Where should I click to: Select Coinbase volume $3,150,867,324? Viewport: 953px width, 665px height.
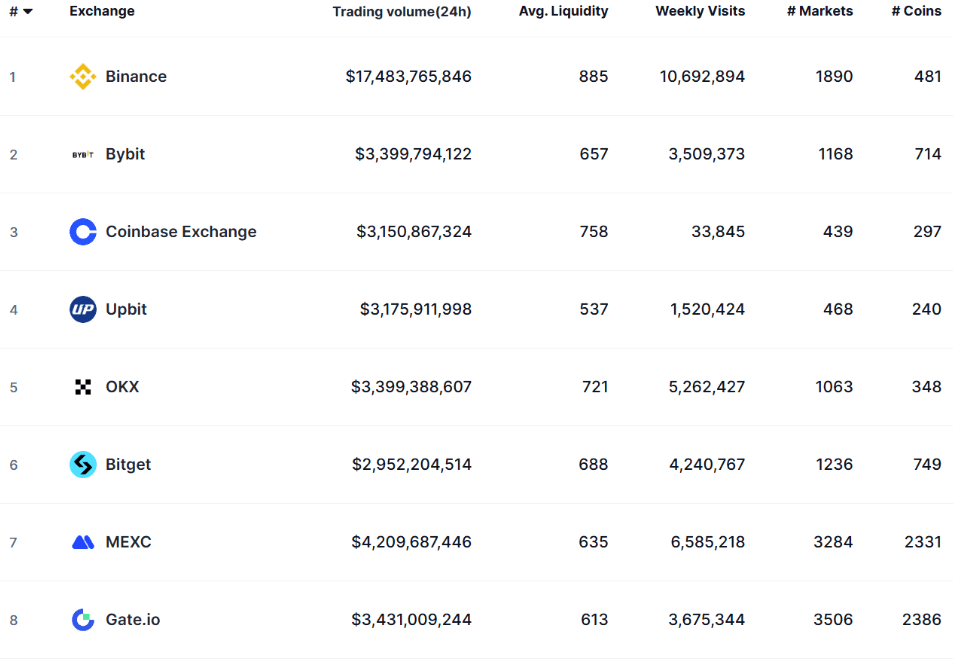(414, 232)
